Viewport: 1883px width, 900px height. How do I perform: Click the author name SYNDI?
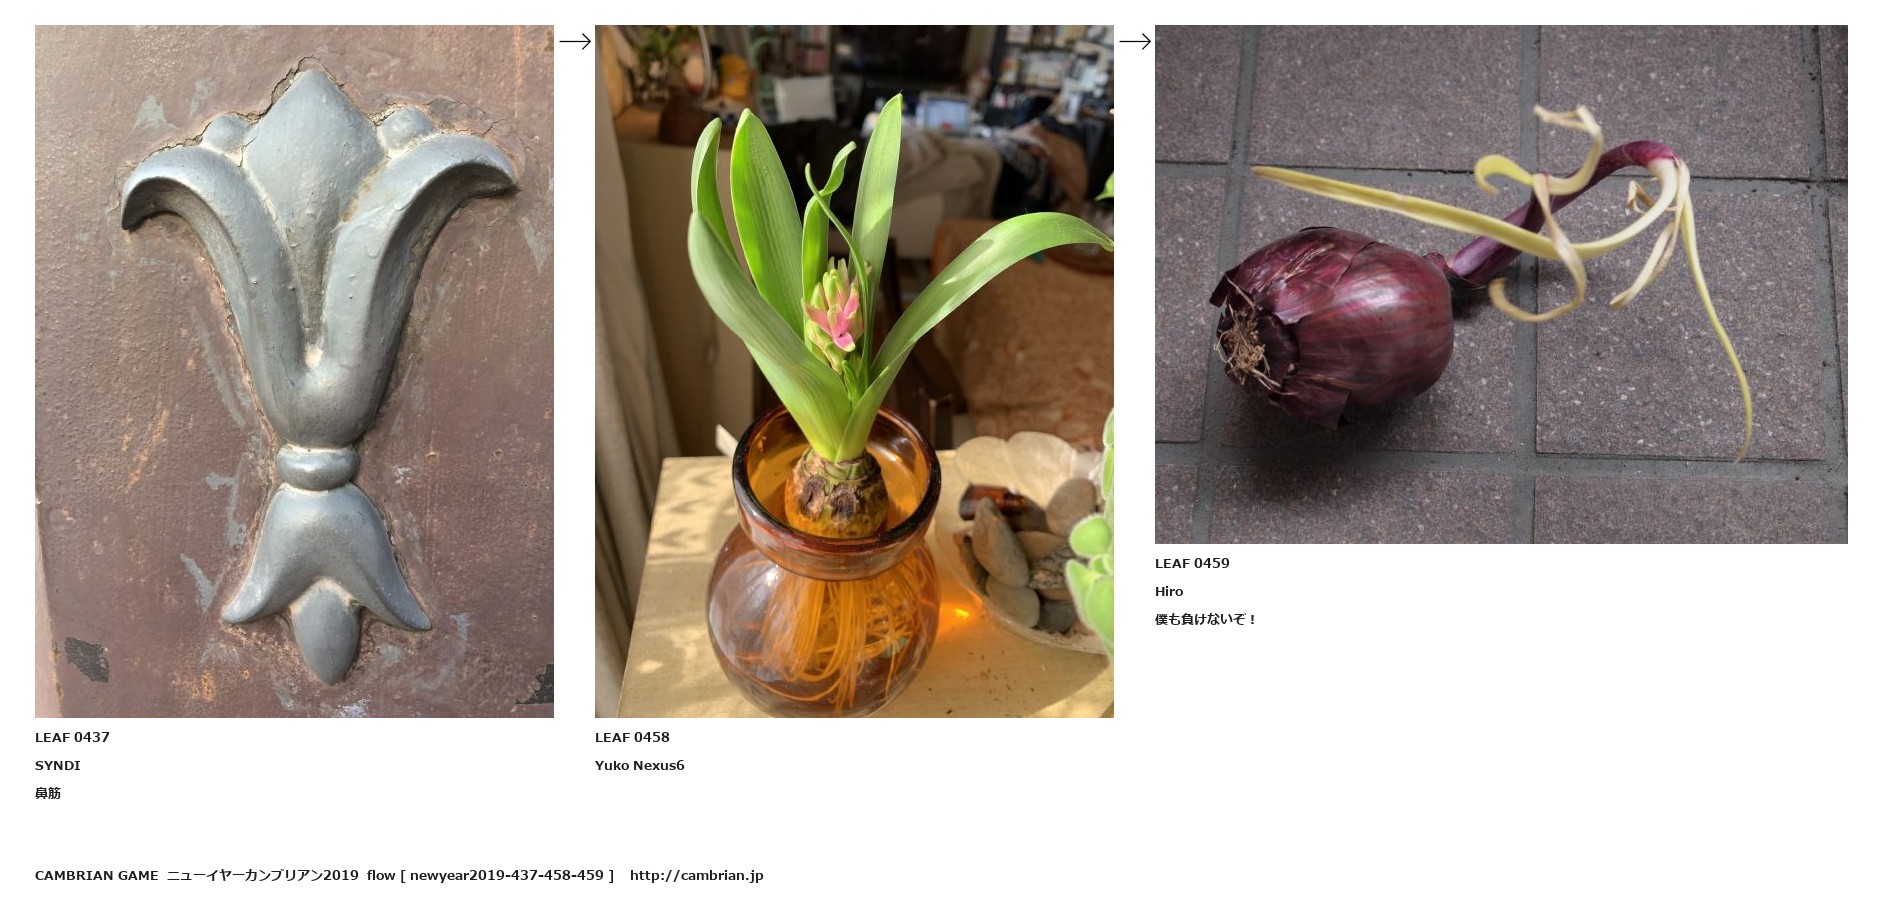[x=58, y=765]
